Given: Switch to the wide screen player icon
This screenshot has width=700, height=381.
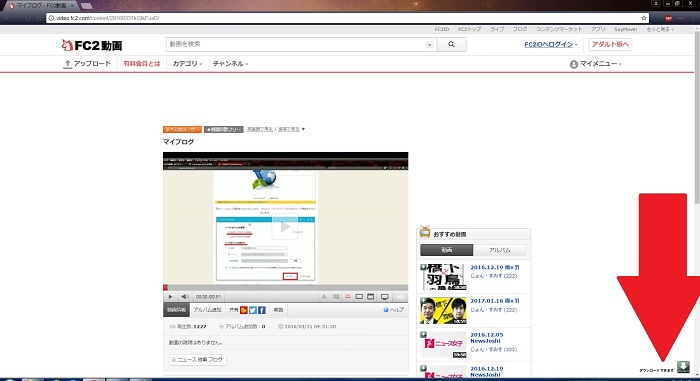Looking at the screenshot, I should [359, 297].
